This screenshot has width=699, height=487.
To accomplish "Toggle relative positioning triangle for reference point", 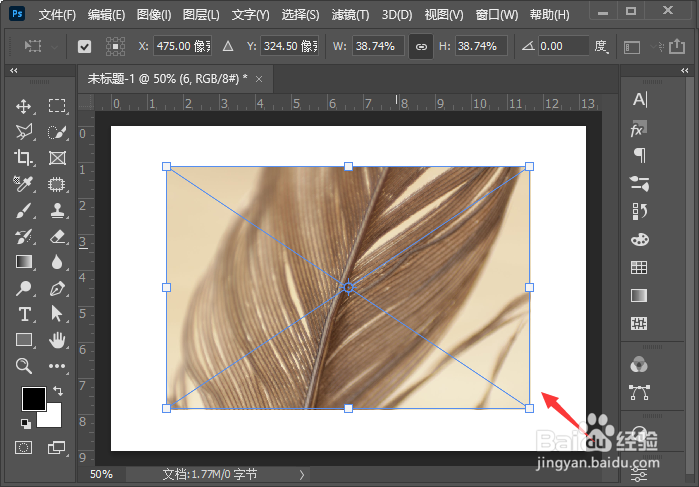I will click(x=228, y=46).
